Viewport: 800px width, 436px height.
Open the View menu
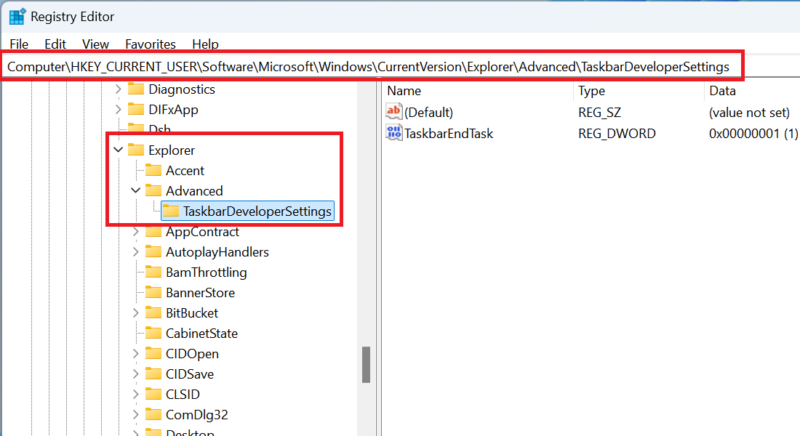pyautogui.click(x=95, y=44)
